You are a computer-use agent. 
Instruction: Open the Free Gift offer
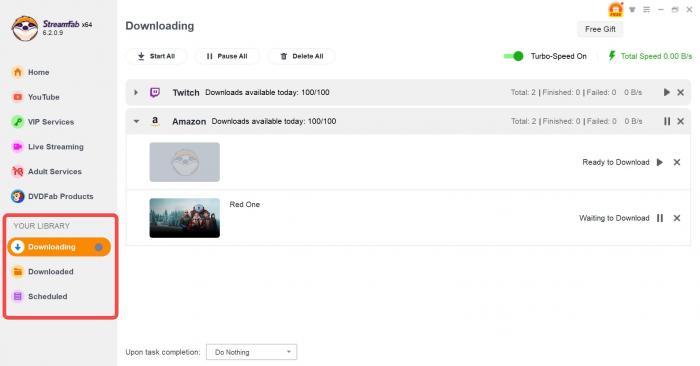click(600, 29)
